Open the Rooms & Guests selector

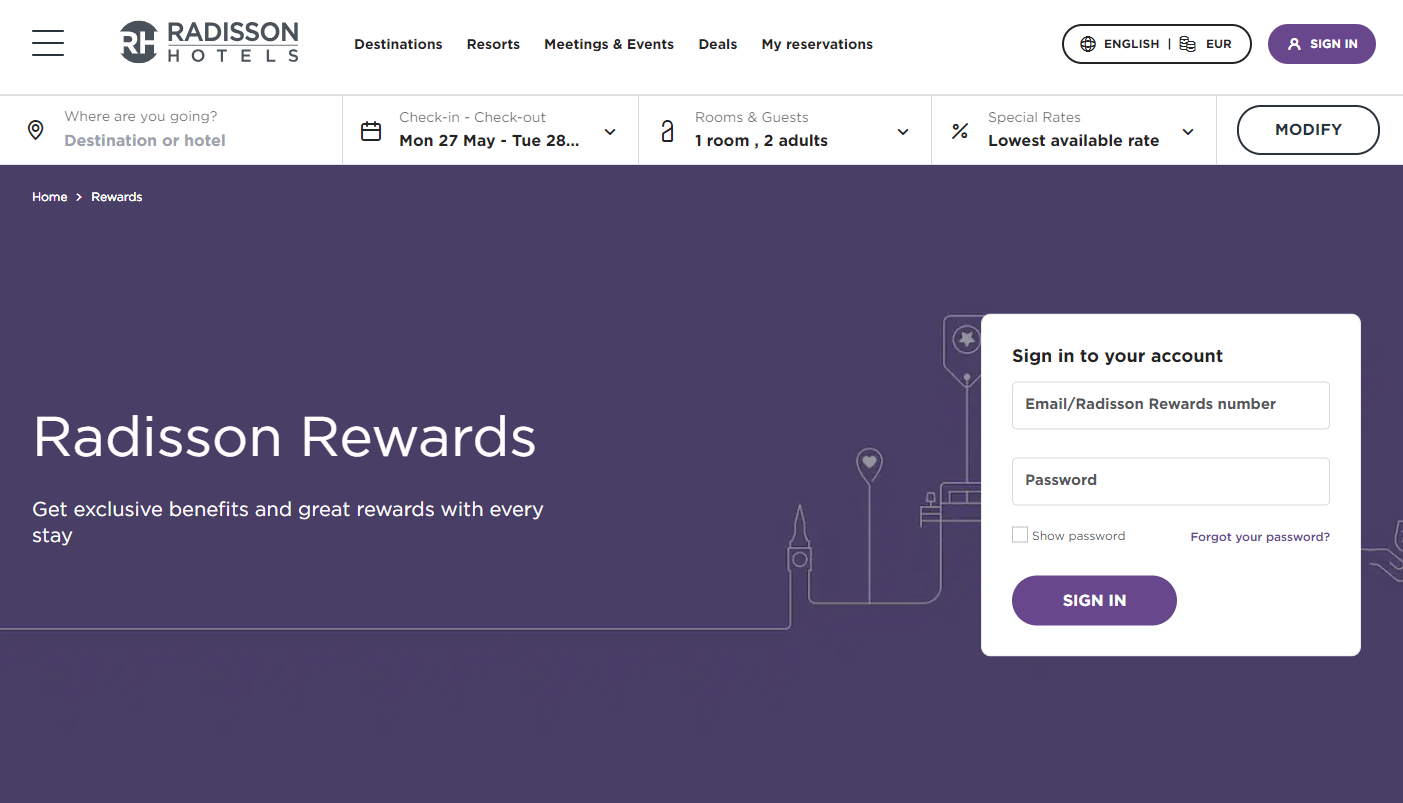tap(902, 130)
